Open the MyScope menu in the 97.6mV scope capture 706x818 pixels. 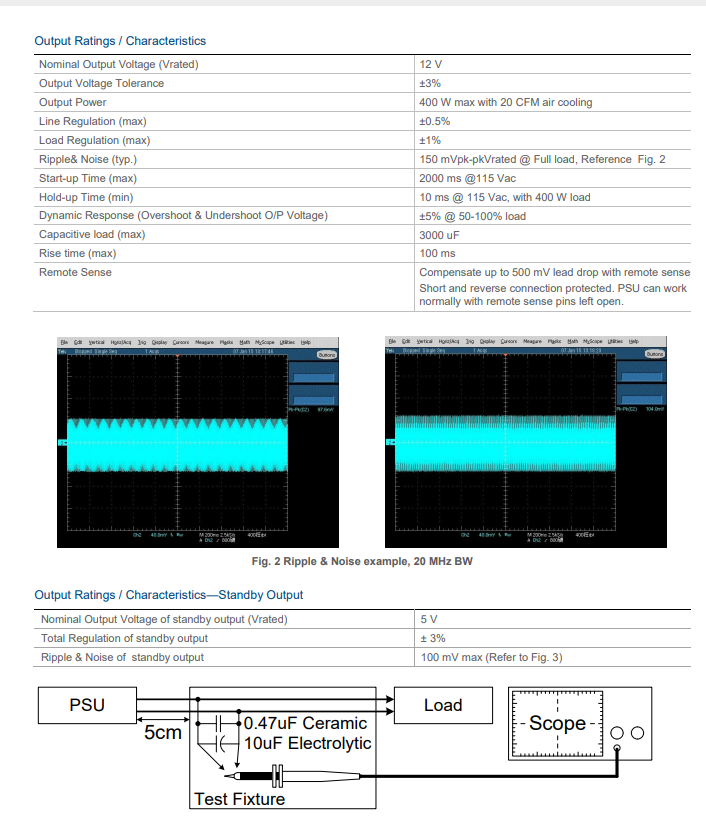pos(265,342)
